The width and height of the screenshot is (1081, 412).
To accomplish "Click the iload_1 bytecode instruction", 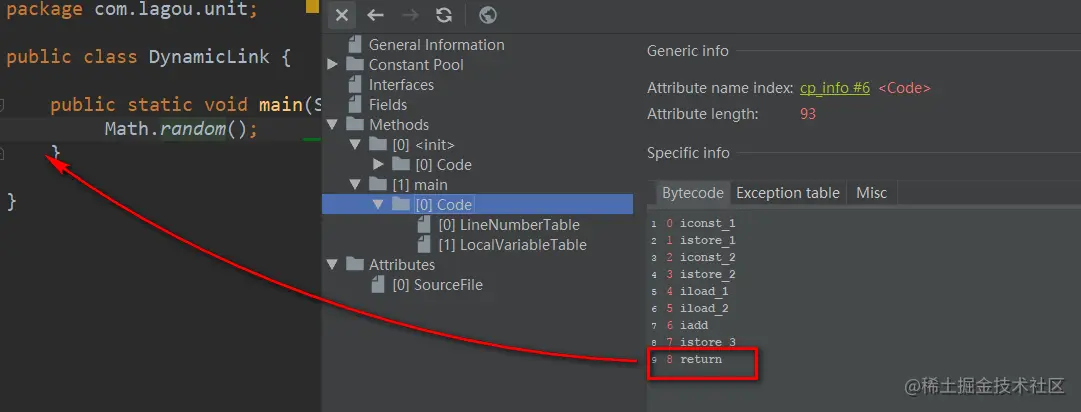I will (x=704, y=291).
